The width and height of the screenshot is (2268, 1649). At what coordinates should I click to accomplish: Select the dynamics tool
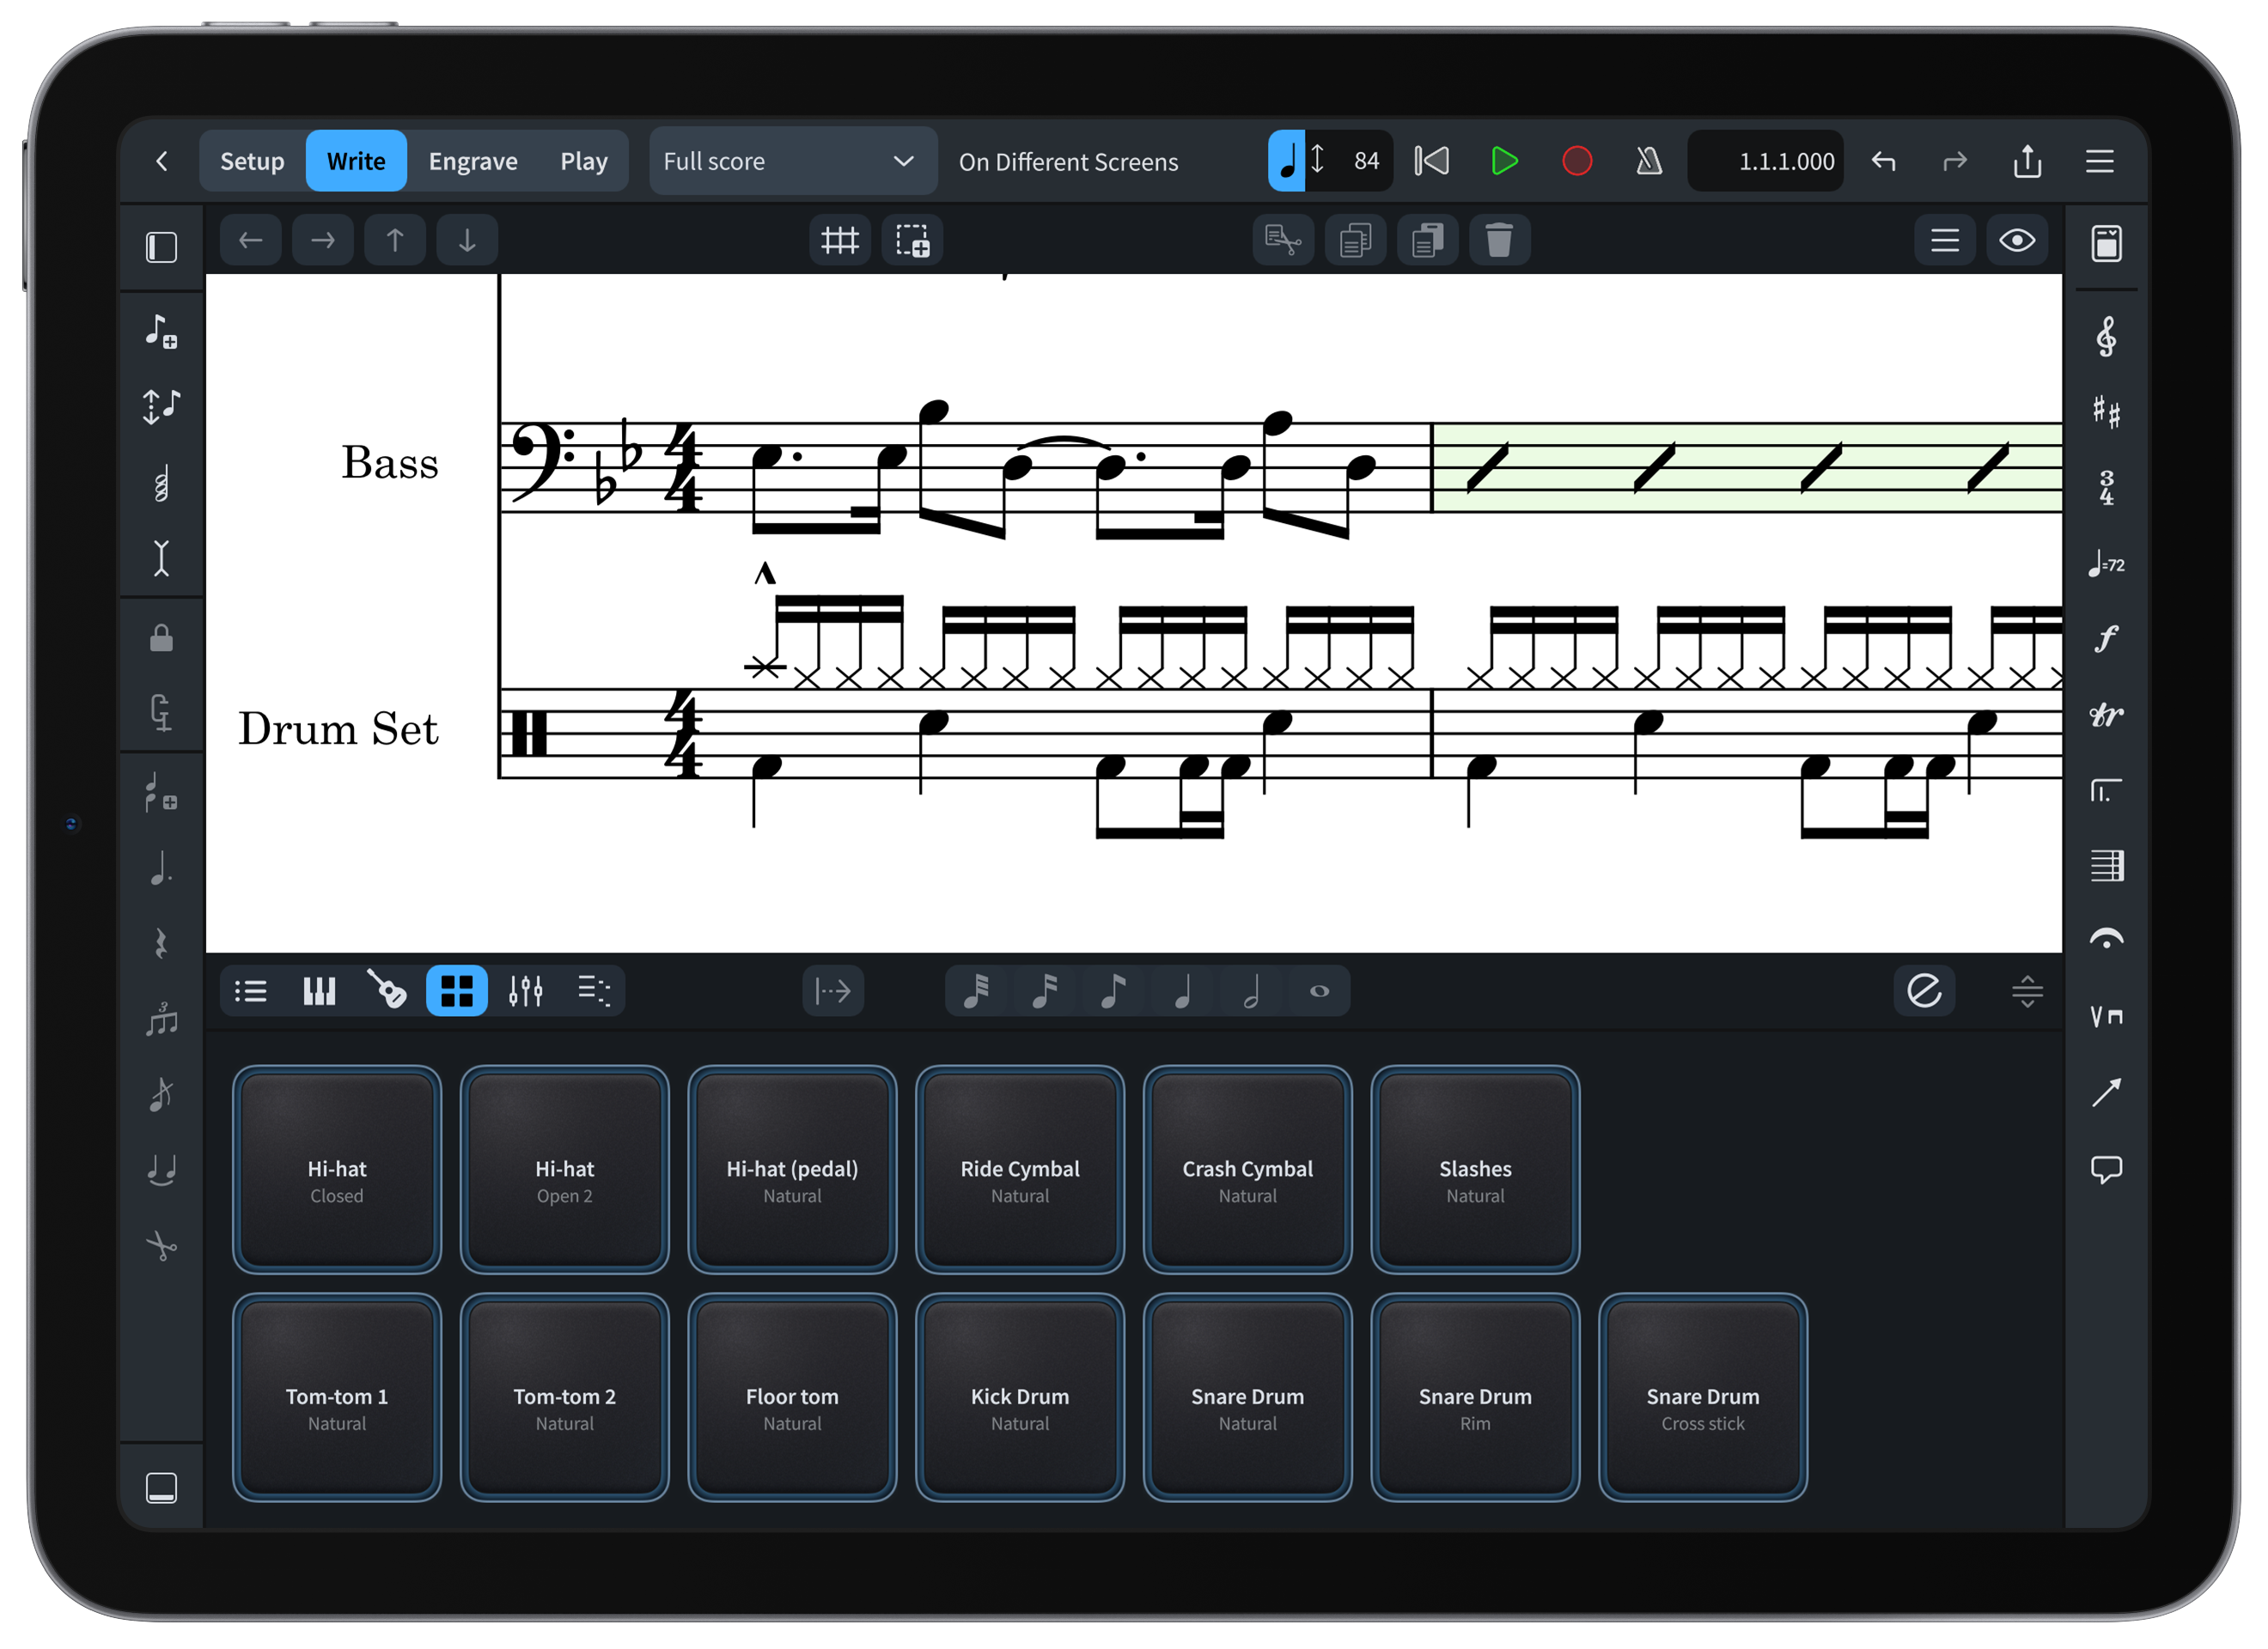coord(2107,640)
